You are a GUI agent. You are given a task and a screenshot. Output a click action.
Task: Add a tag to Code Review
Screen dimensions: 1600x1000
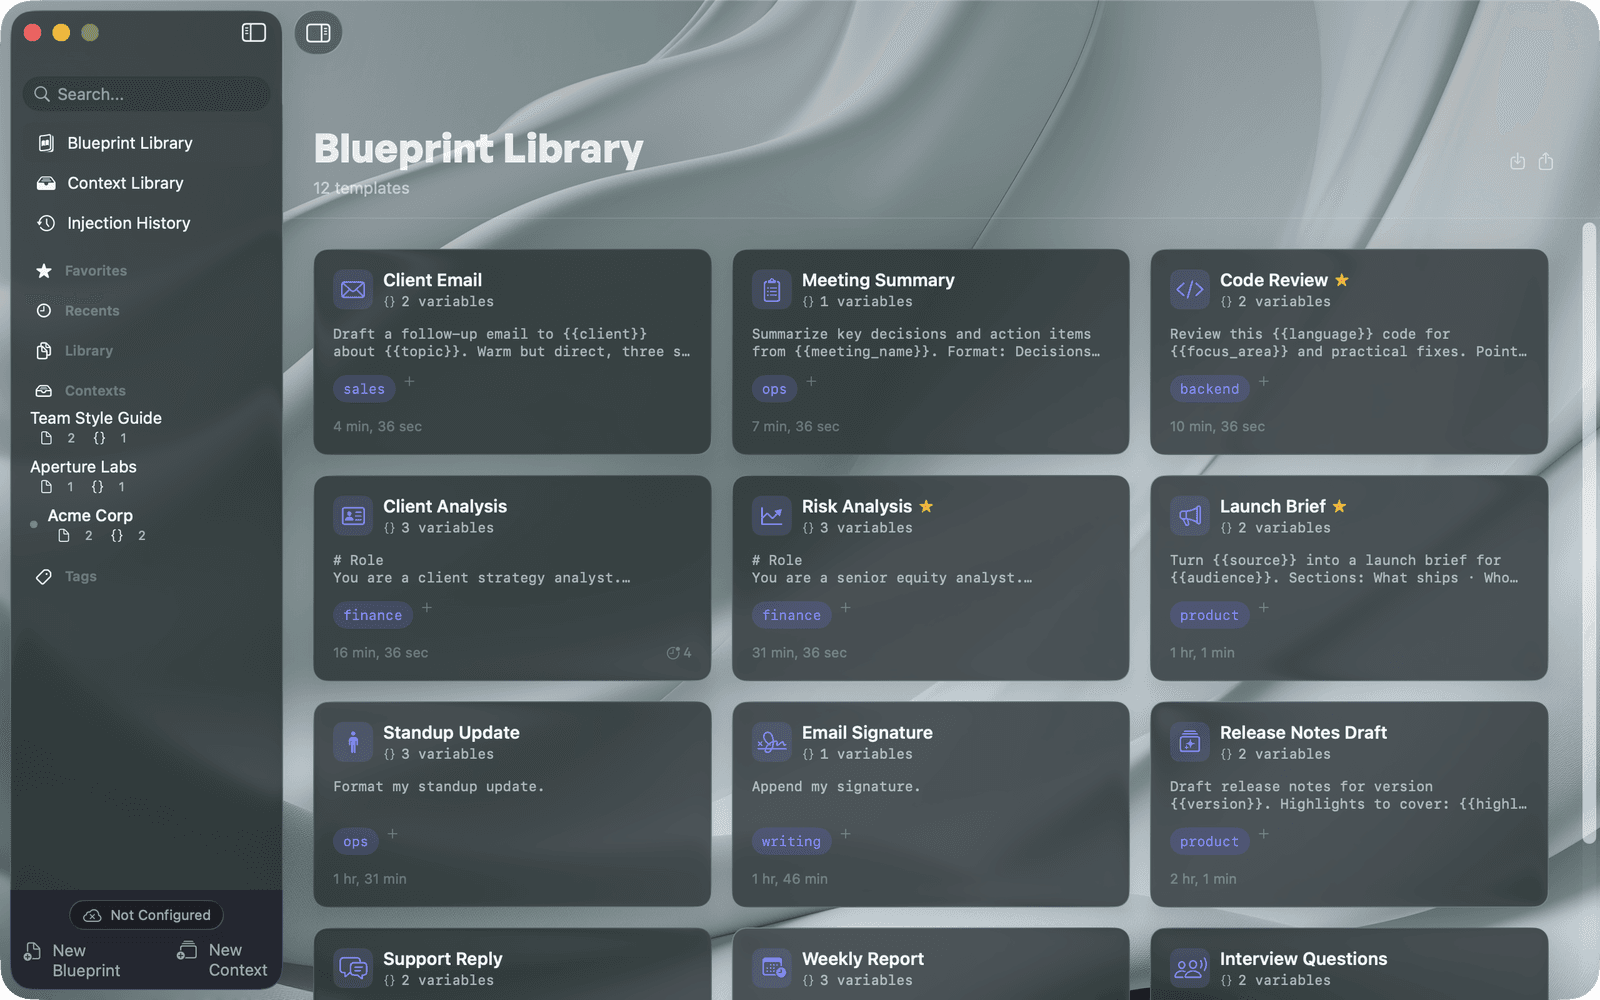(1263, 381)
